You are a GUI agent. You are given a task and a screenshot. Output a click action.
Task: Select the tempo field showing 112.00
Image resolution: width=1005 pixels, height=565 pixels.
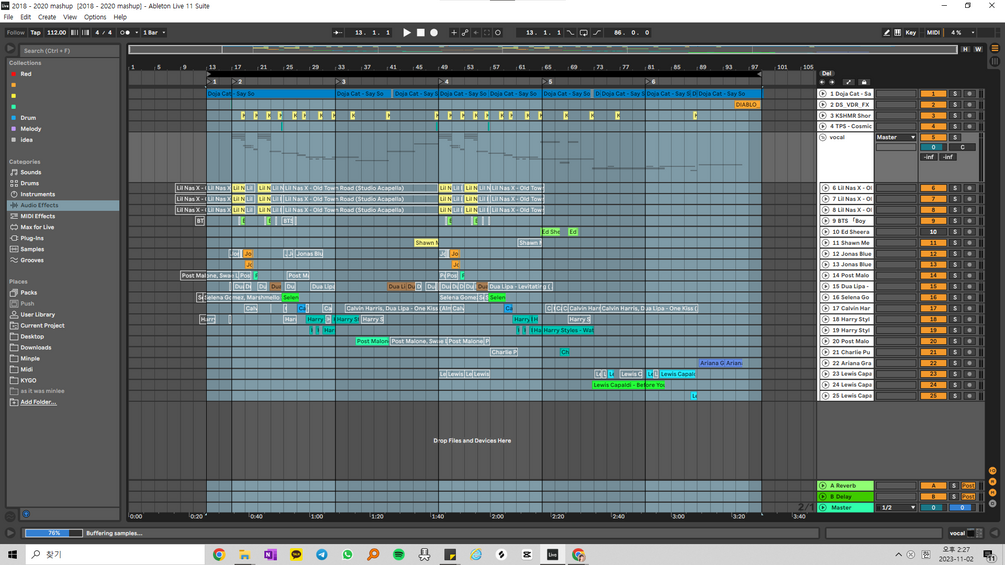[x=56, y=33]
